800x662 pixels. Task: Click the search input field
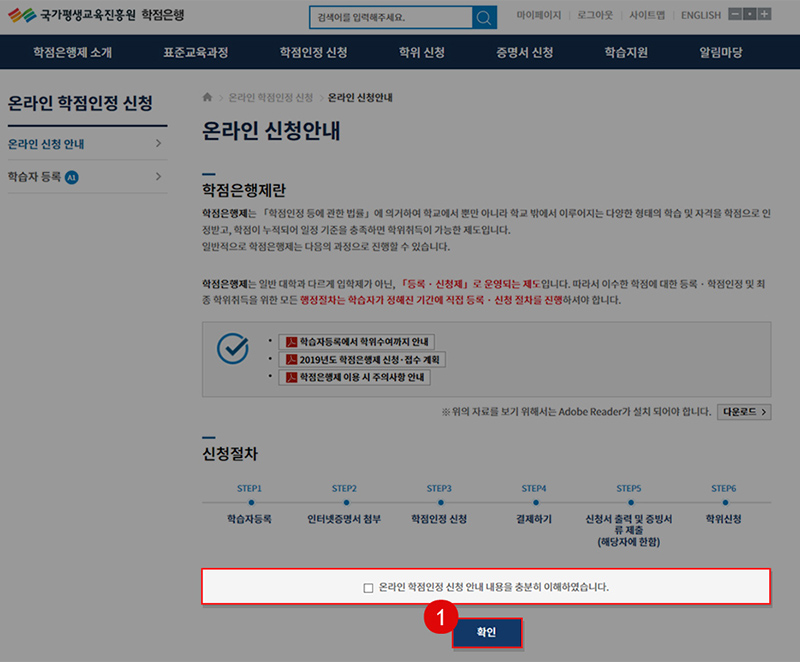389,18
